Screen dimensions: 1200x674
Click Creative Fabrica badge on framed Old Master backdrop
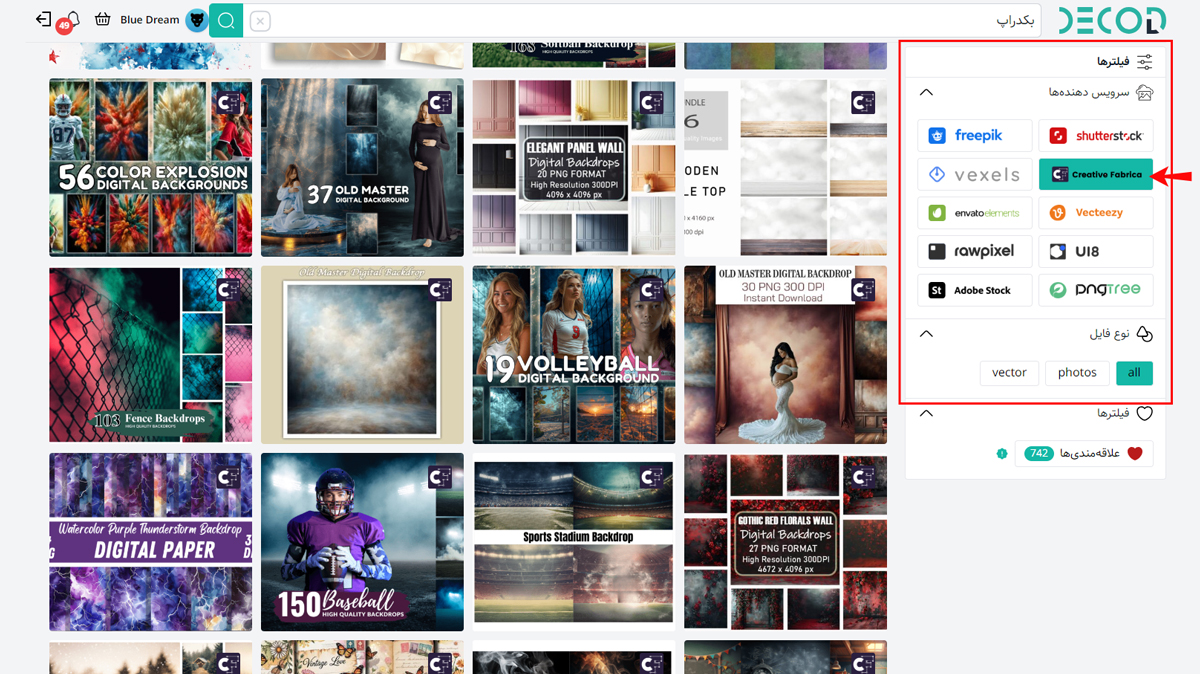(440, 290)
